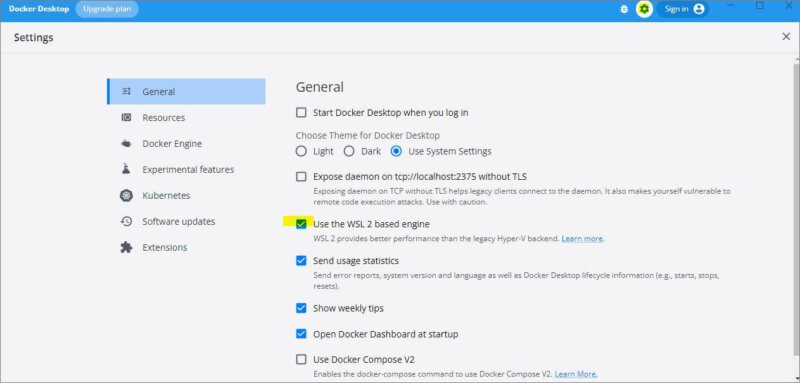Uncheck Use the WSL 2 based engine
800x383 pixels.
[x=302, y=224]
